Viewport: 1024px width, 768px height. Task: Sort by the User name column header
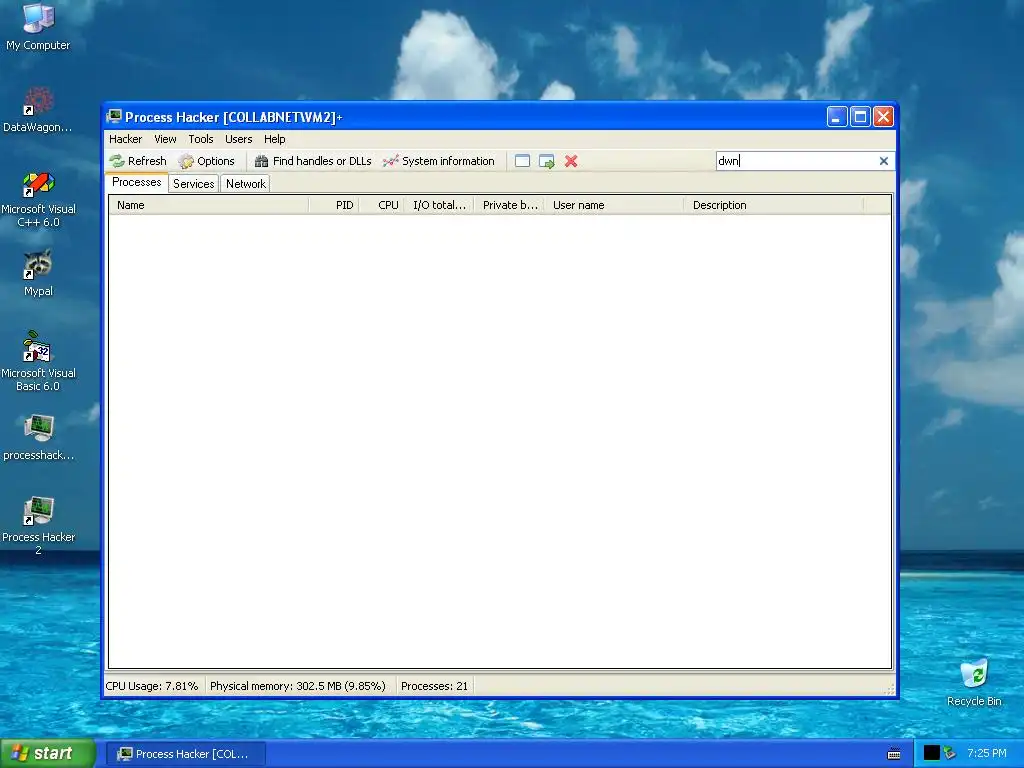614,205
